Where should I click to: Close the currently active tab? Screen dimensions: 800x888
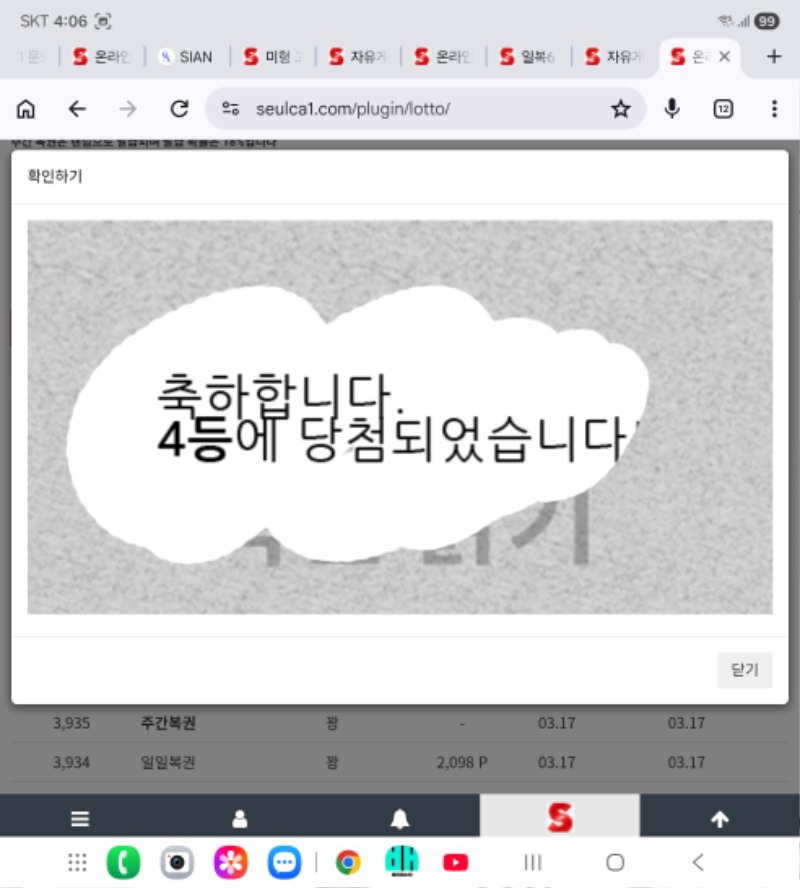[x=725, y=57]
